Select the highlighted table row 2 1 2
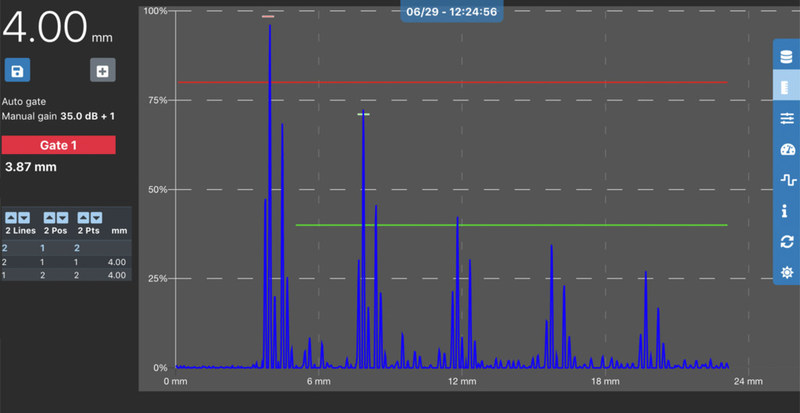The image size is (800, 413). pos(66,249)
